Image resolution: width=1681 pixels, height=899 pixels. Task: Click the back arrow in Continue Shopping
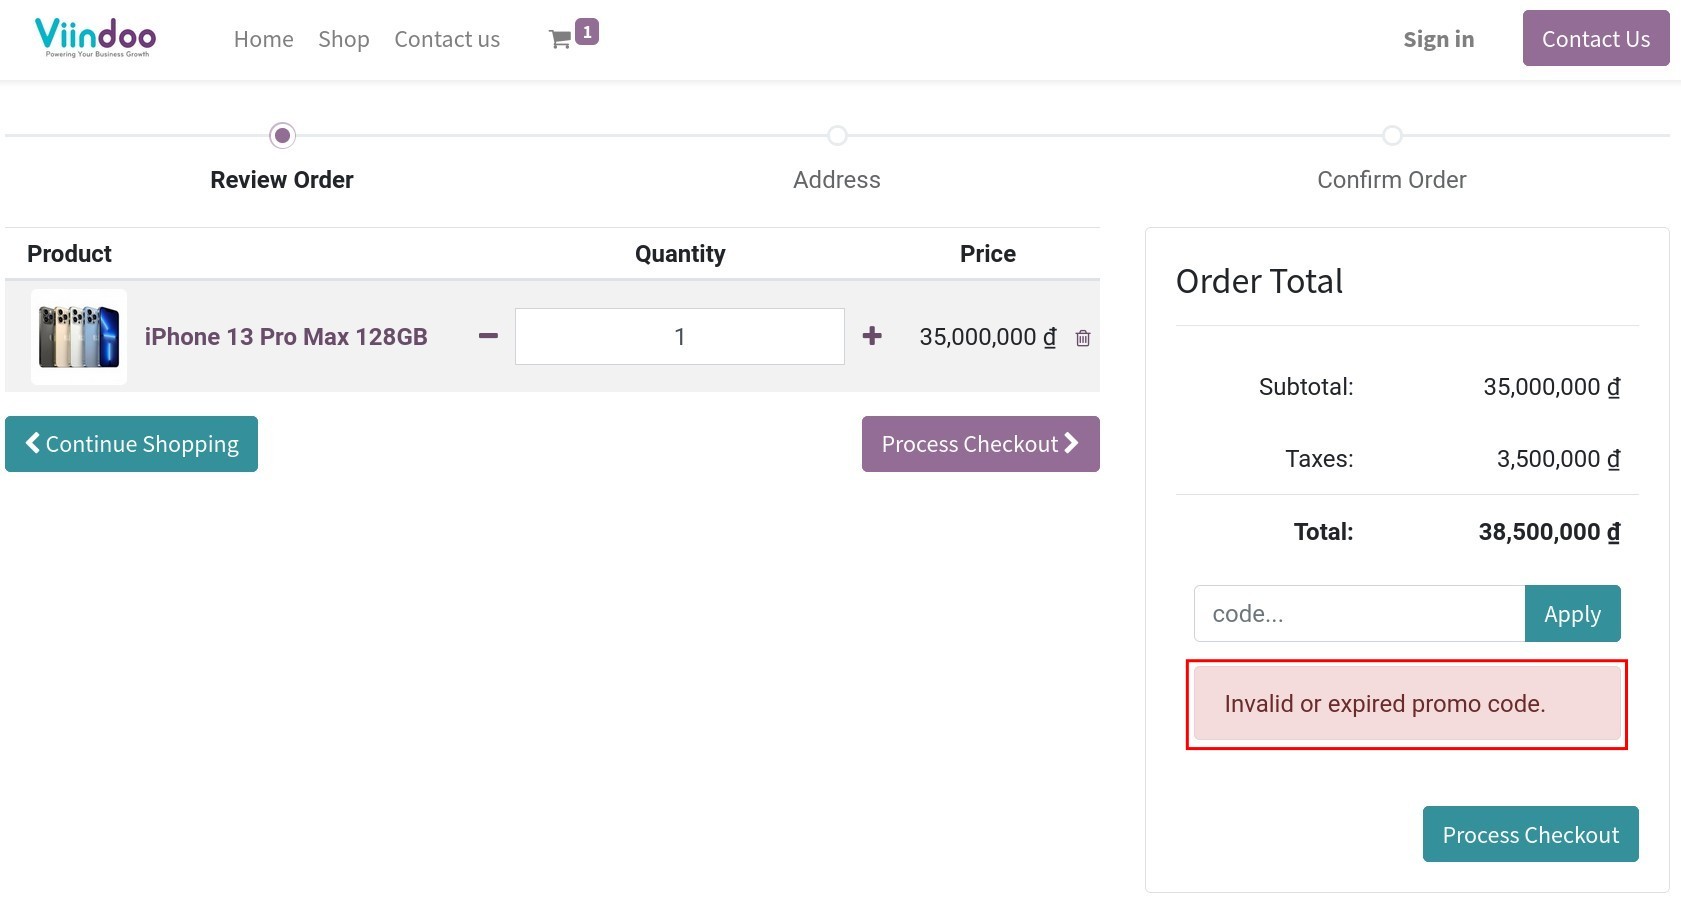(31, 443)
